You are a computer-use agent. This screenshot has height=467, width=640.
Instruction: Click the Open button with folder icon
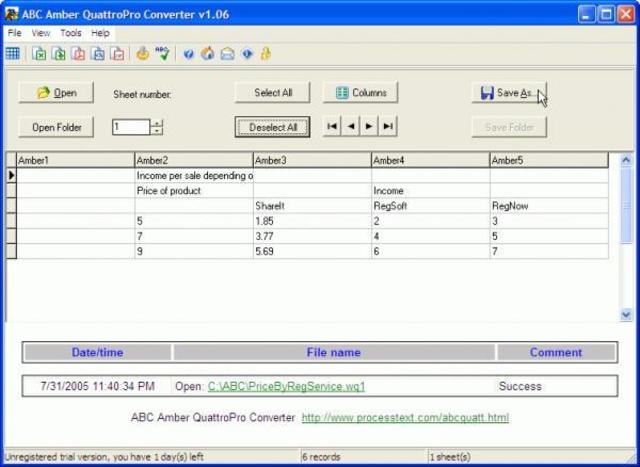pyautogui.click(x=56, y=93)
